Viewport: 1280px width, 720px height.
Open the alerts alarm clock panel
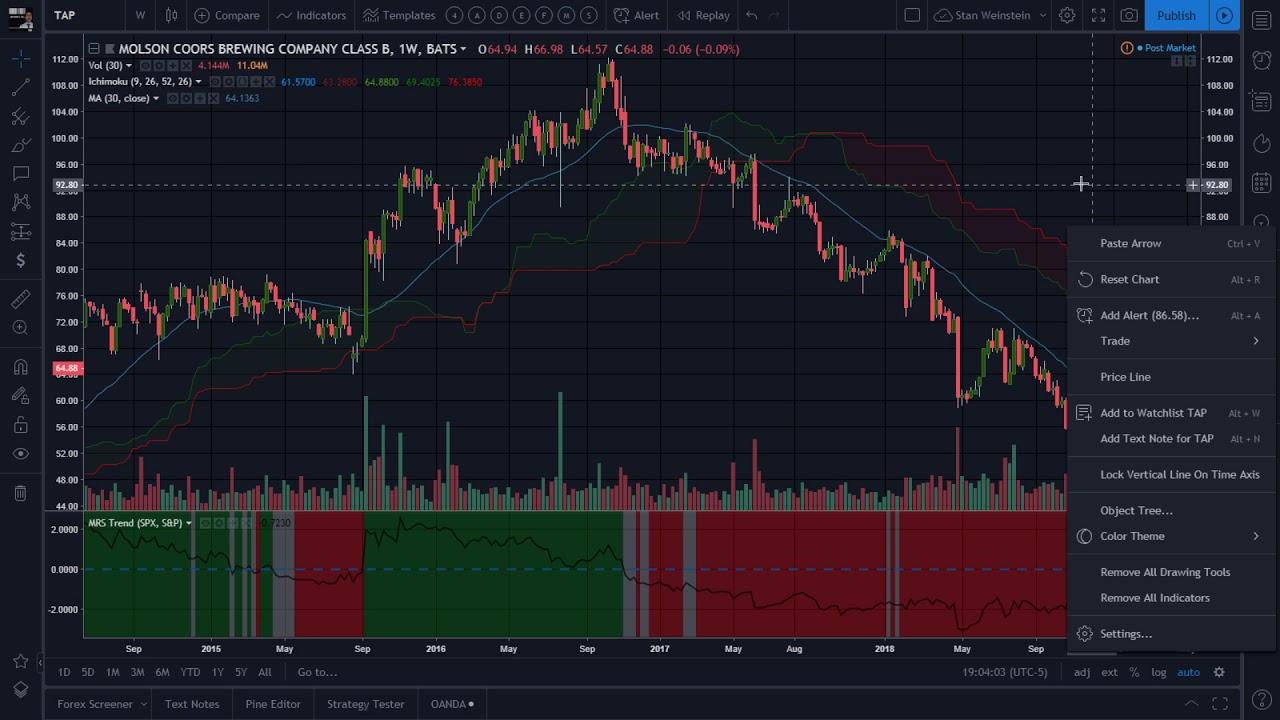[1261, 59]
